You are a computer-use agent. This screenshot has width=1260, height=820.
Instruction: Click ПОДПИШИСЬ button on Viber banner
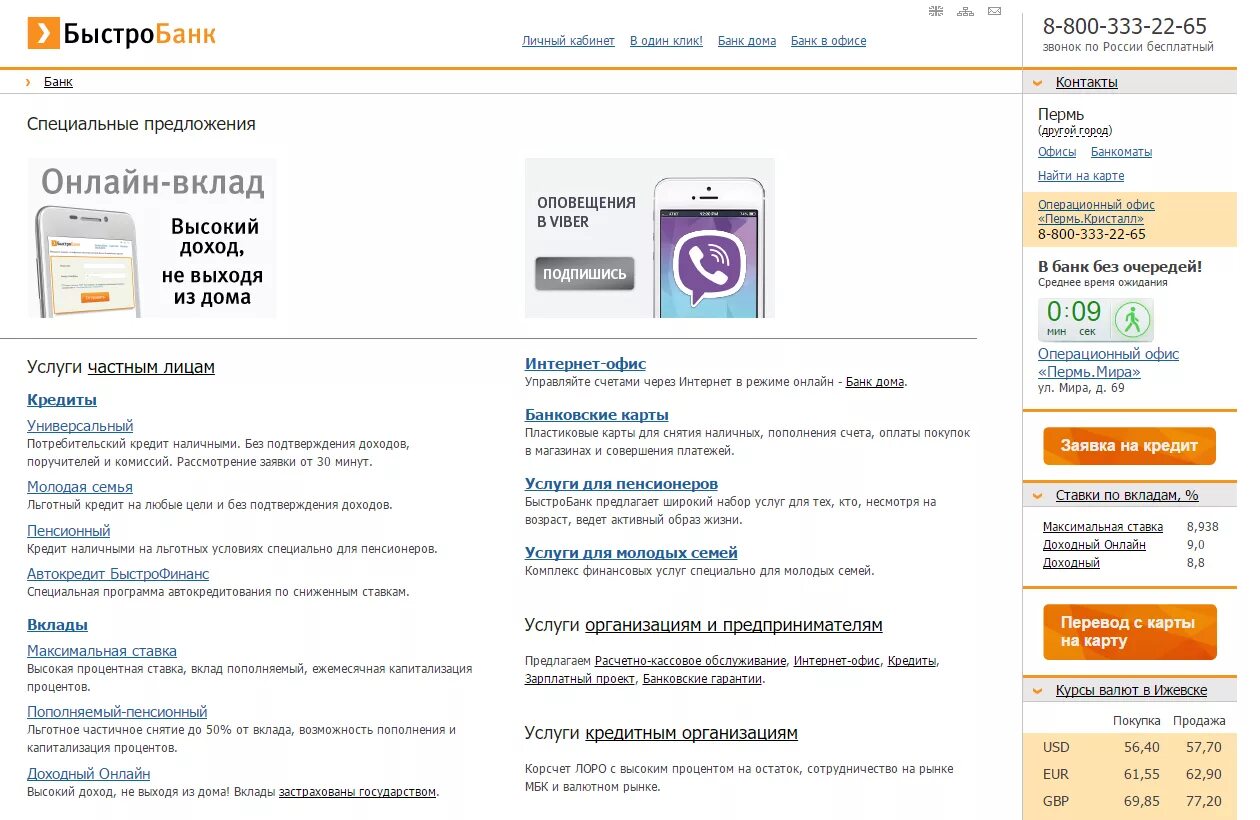(x=585, y=274)
